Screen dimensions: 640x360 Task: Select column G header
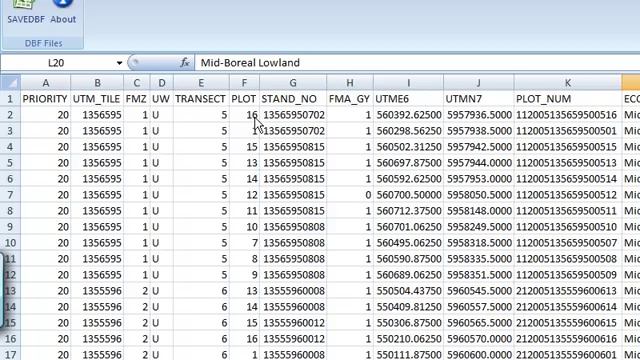tap(293, 83)
